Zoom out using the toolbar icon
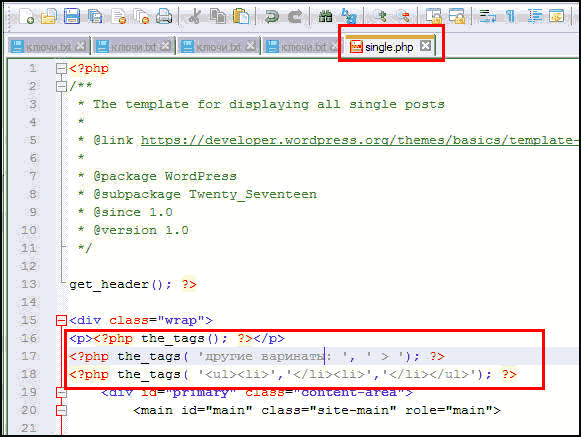This screenshot has height=437, width=581. tap(404, 16)
